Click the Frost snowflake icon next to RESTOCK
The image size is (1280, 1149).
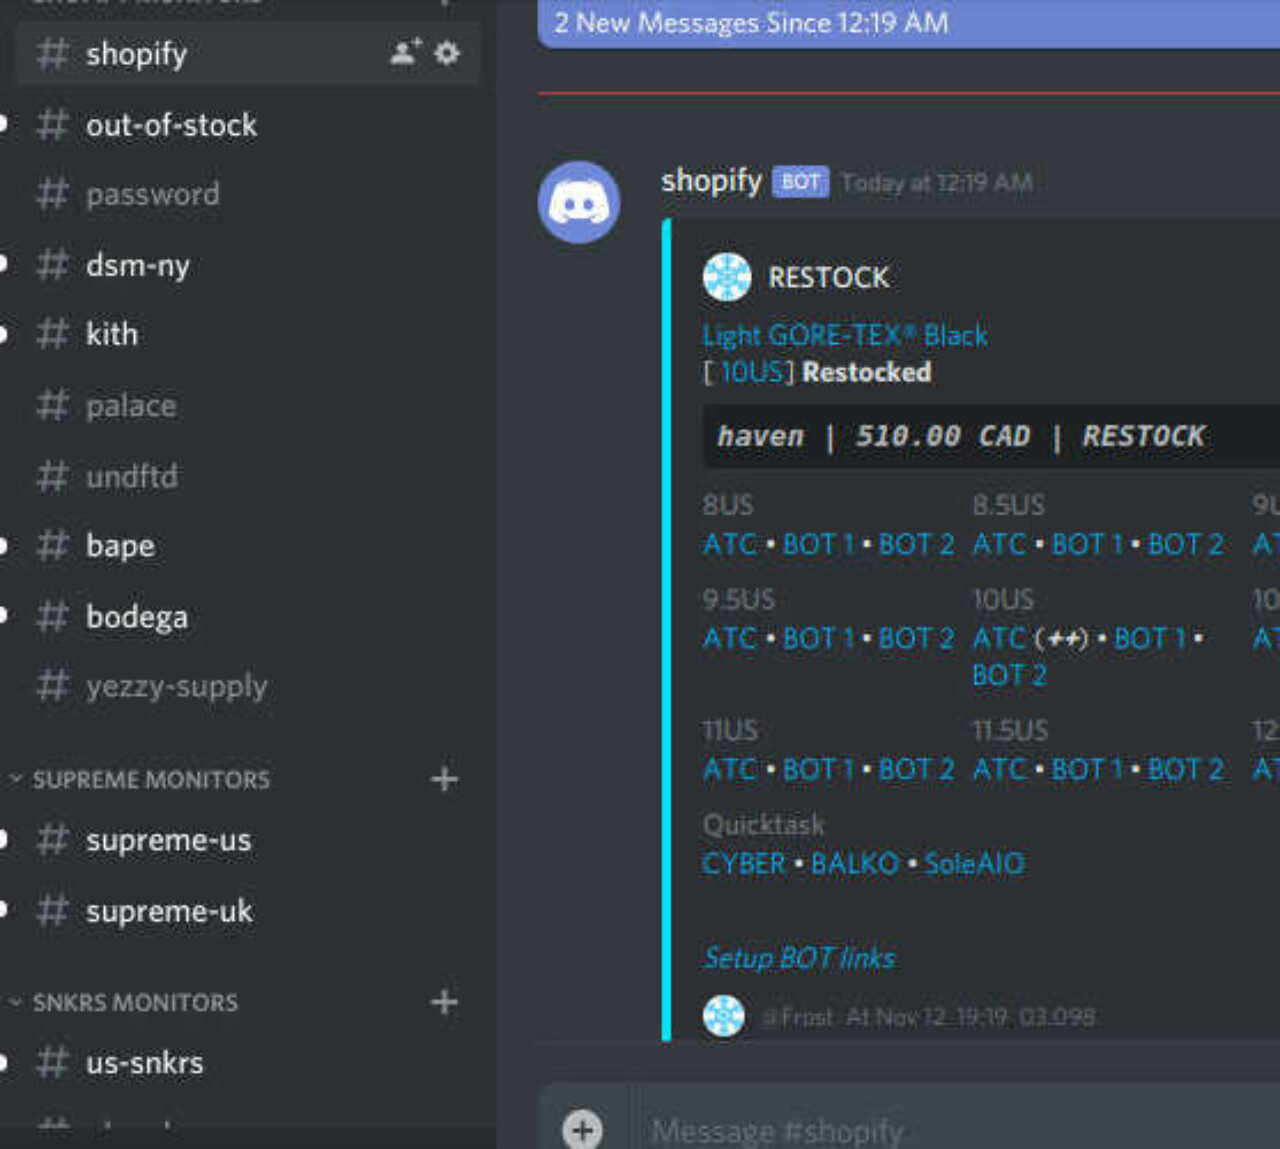coord(727,277)
